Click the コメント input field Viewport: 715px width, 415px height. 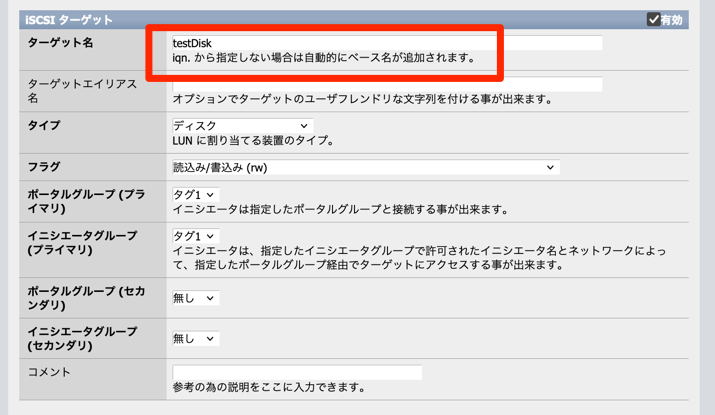pyautogui.click(x=297, y=373)
